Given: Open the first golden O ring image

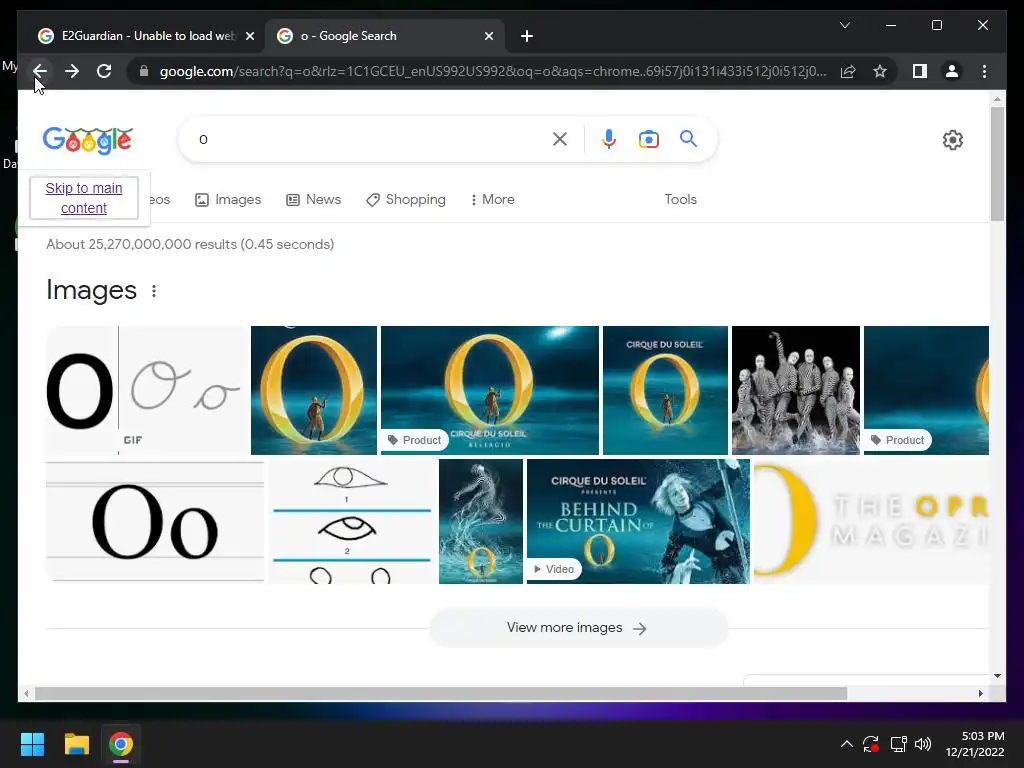Looking at the screenshot, I should (313, 390).
